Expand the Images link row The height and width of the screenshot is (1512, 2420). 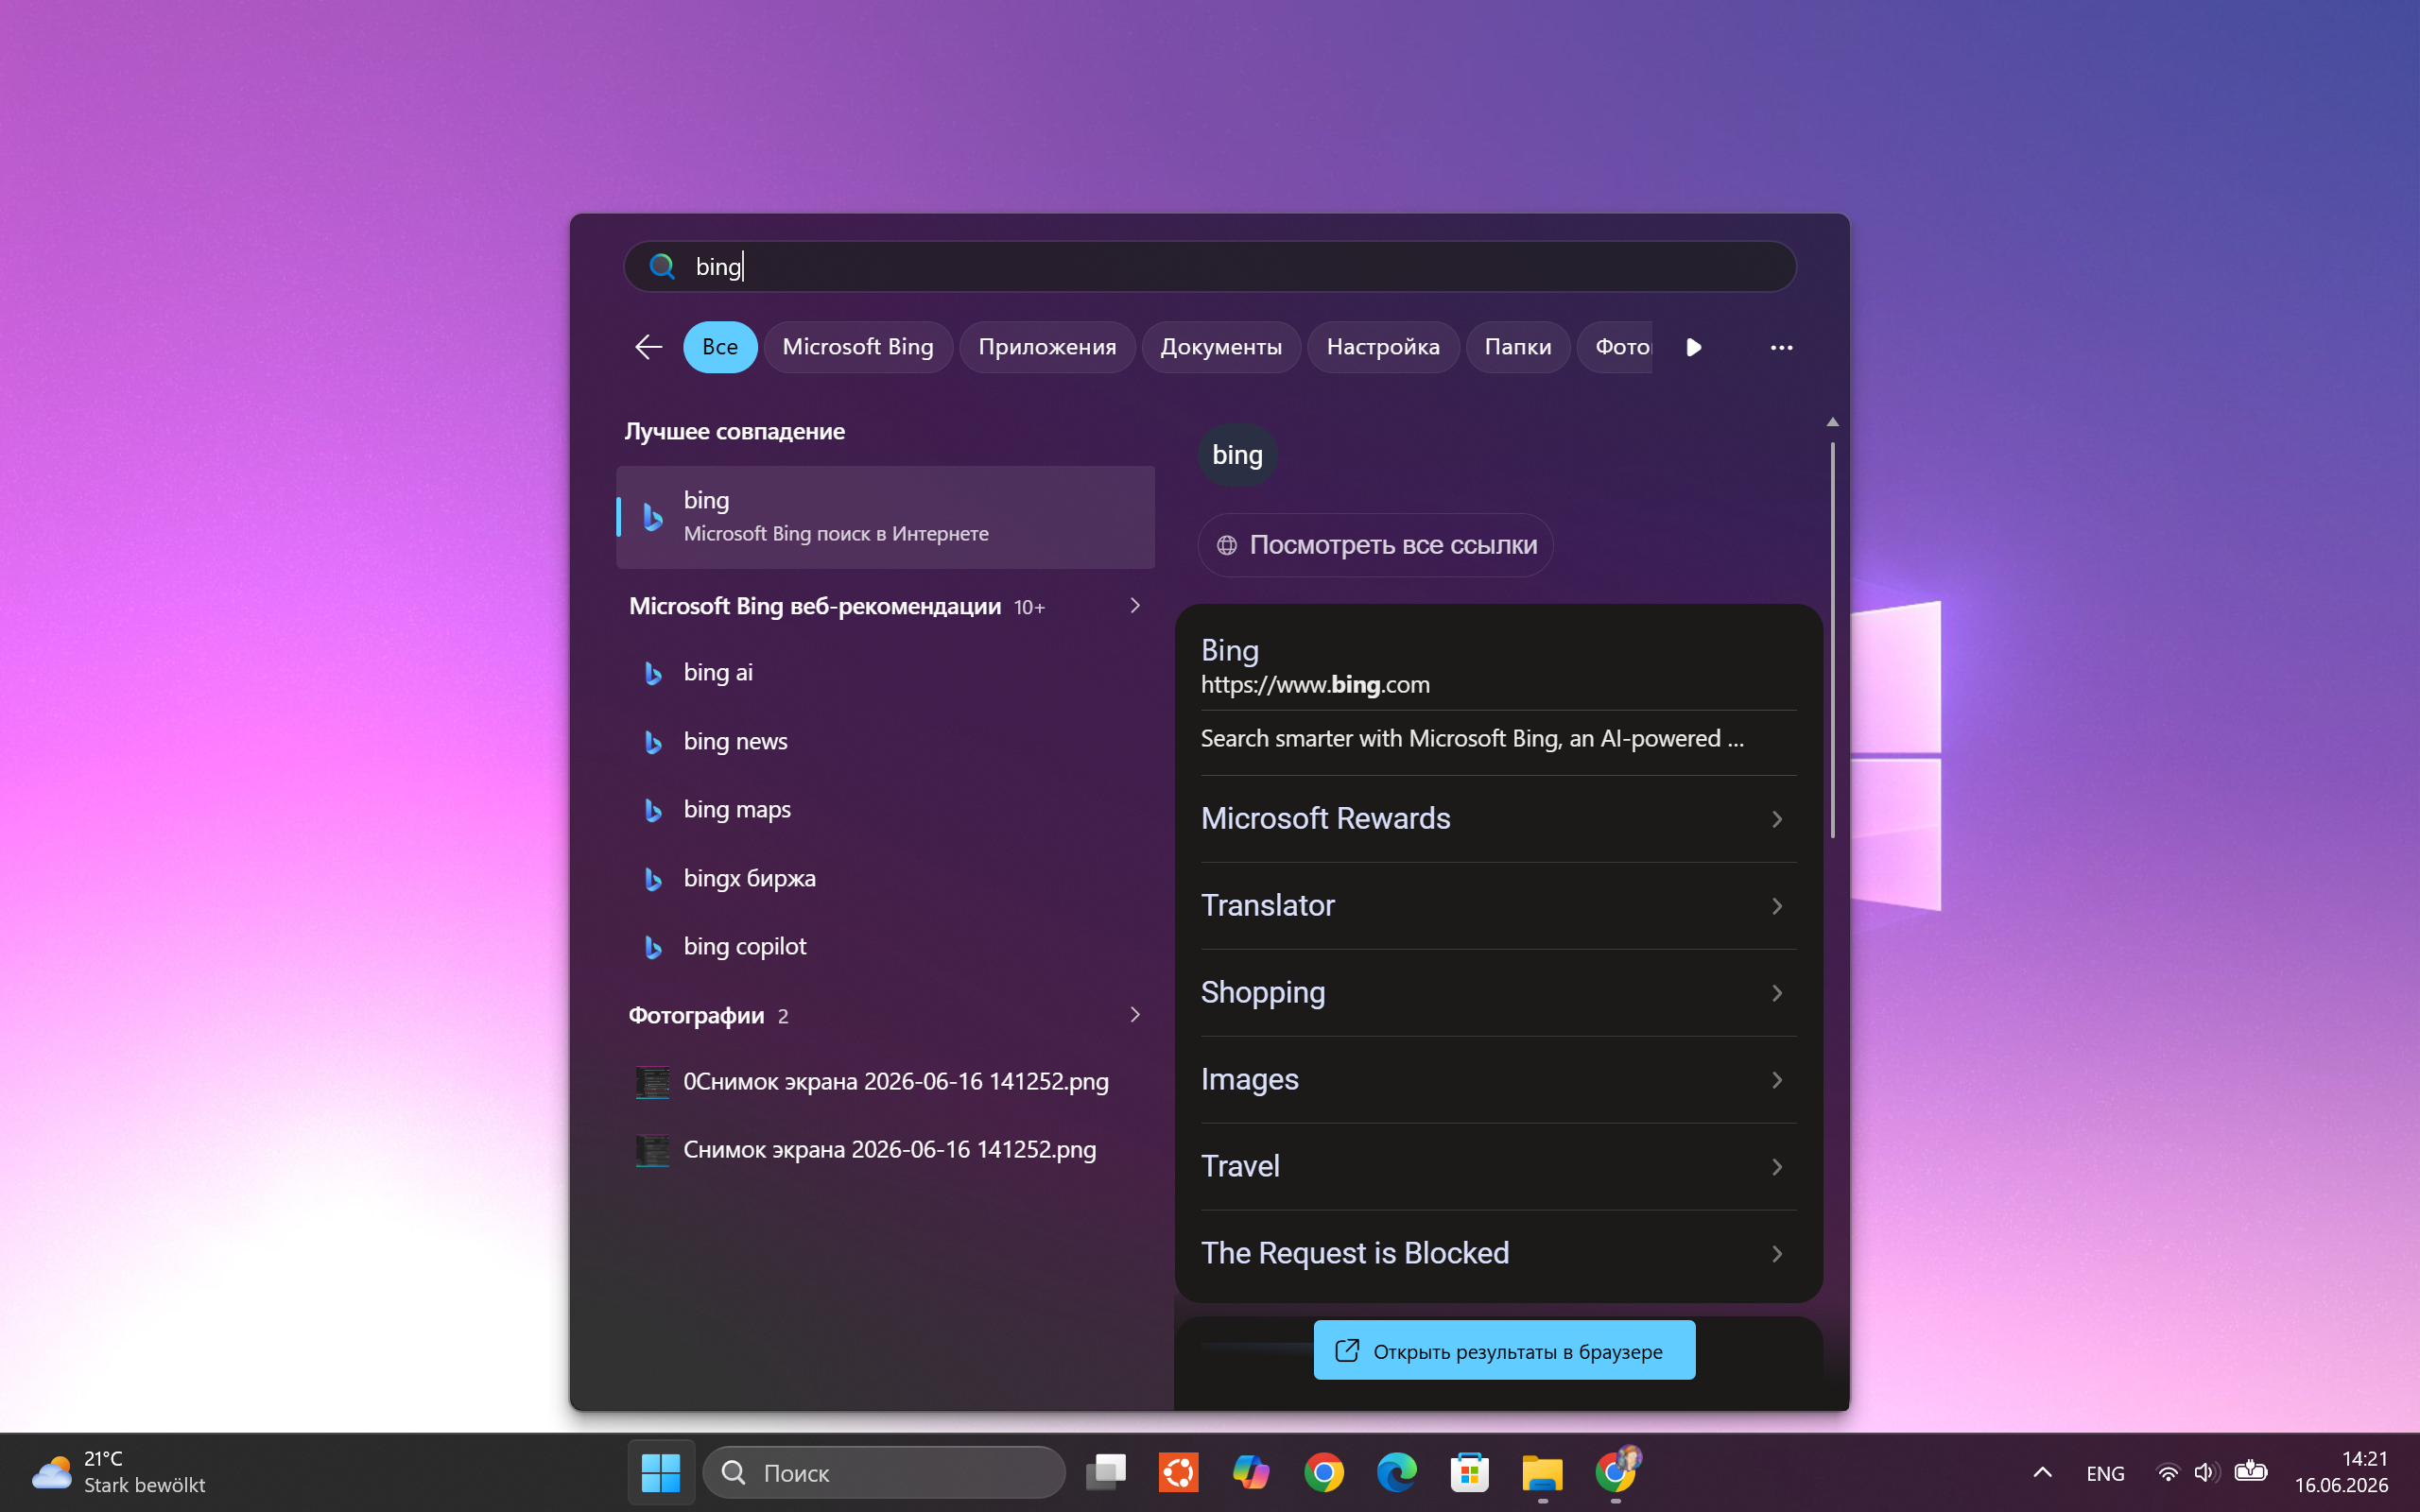point(1498,1080)
